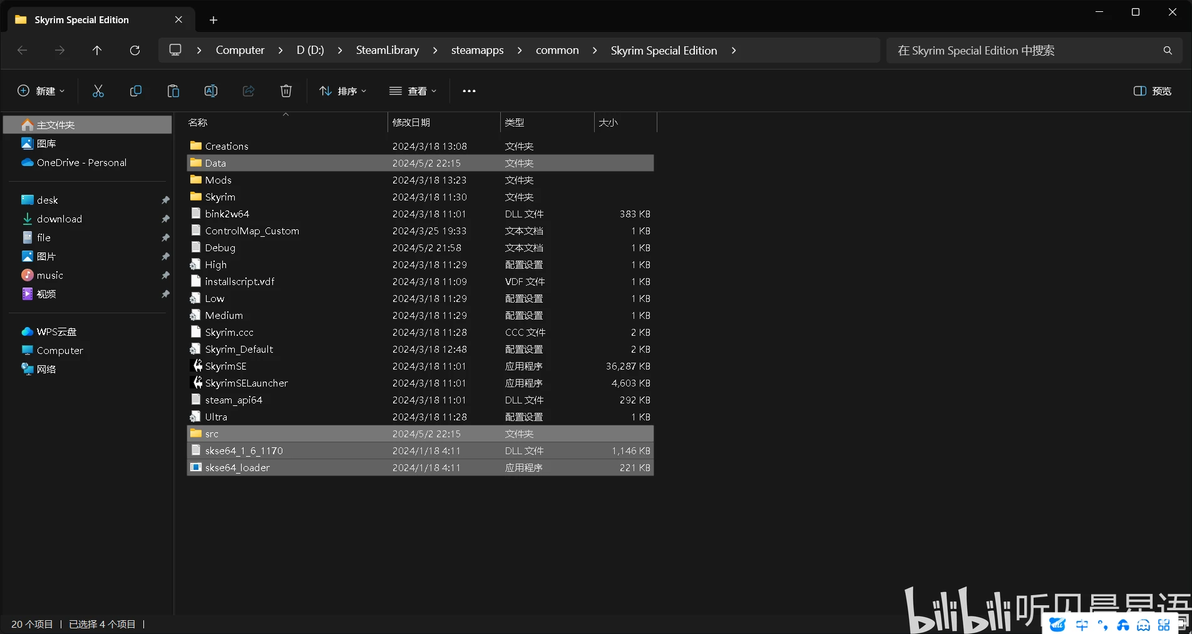This screenshot has height=634, width=1192.
Task: Go back with the left arrow
Action: tap(22, 50)
